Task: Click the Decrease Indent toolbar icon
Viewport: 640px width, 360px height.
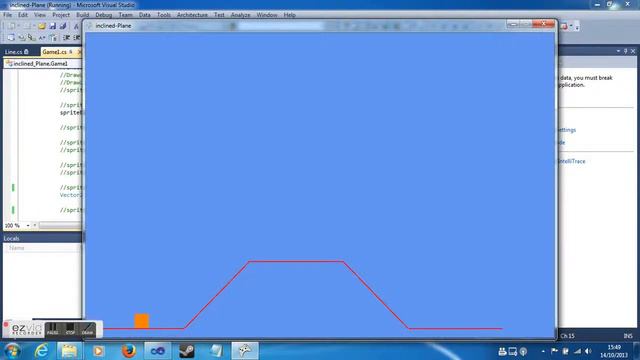Action: coord(67,38)
